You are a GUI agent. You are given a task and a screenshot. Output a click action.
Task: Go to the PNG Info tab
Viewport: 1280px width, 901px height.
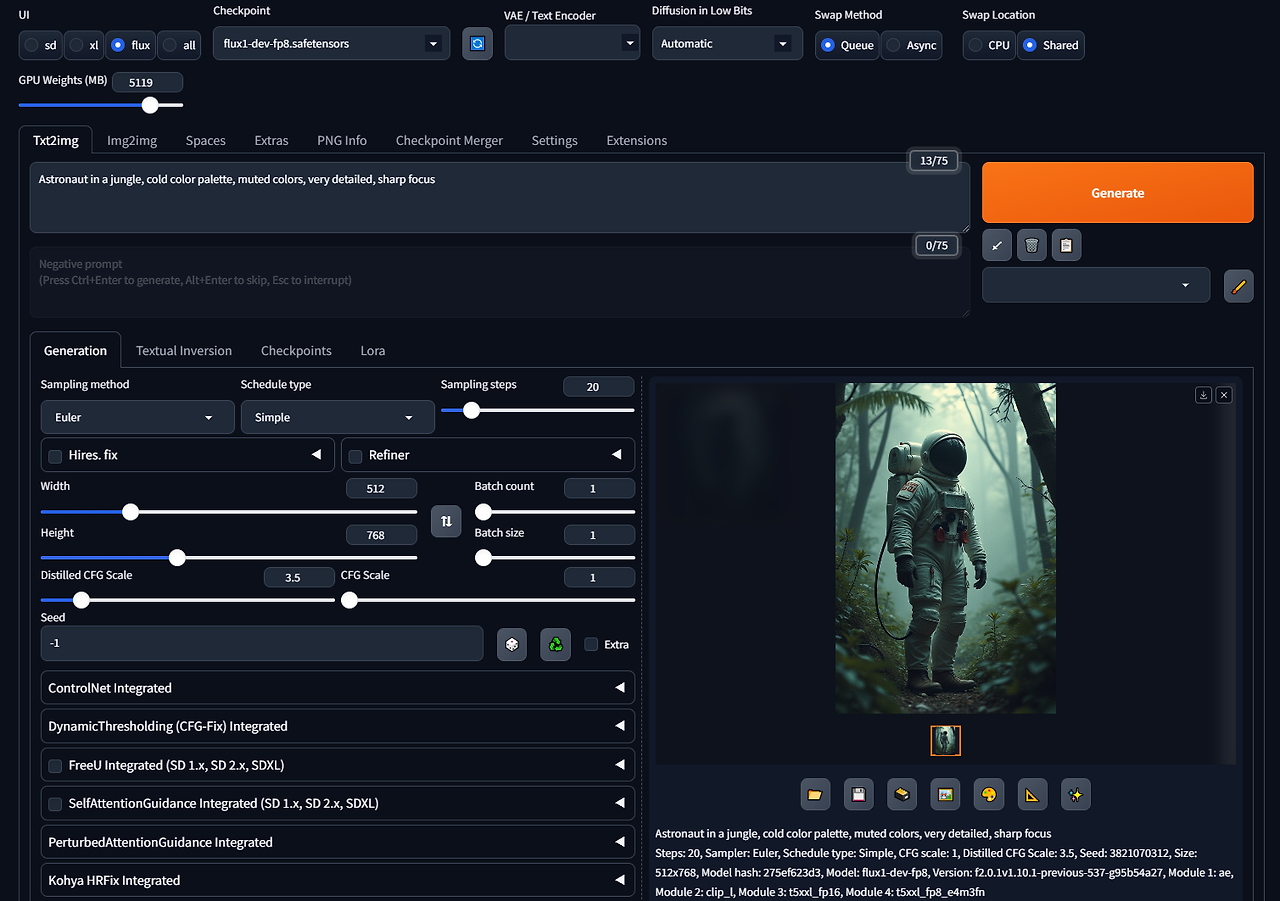[x=342, y=140]
